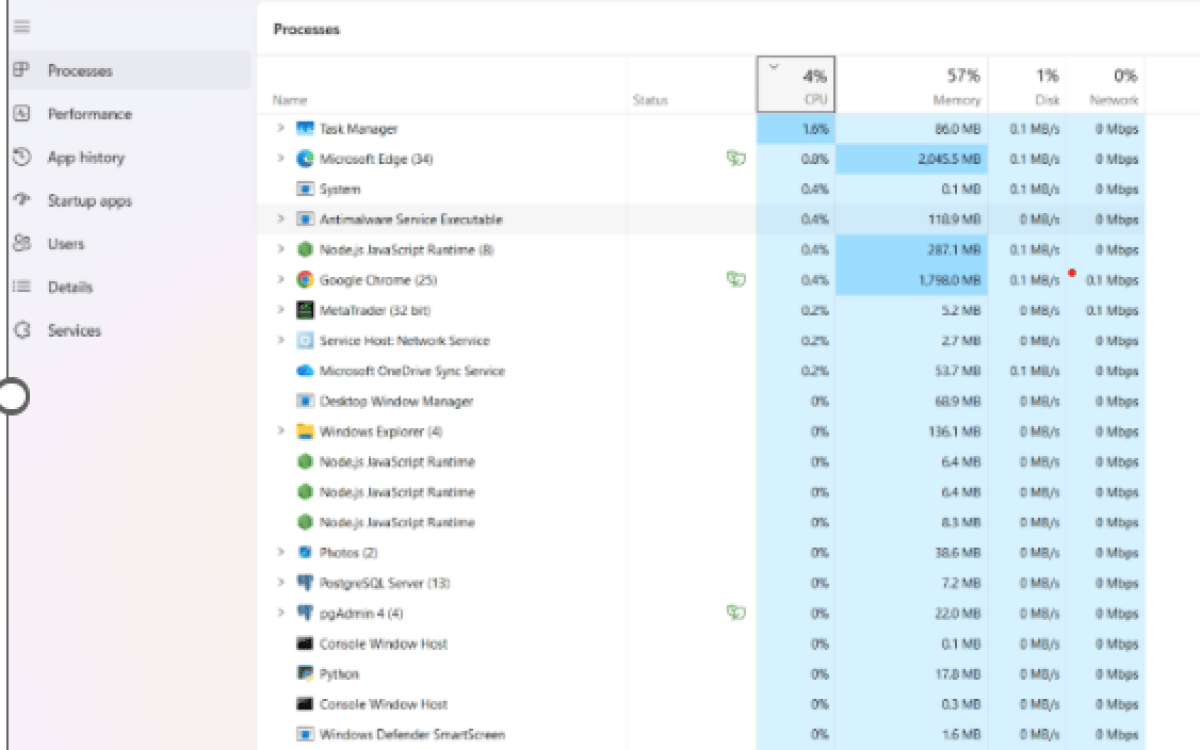Click the Users sidebar icon

(21, 243)
